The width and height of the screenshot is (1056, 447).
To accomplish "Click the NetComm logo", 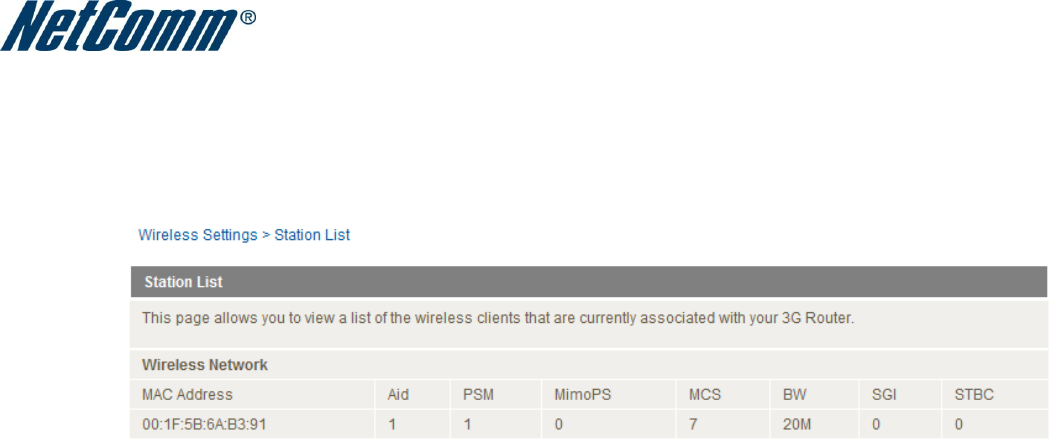I will [128, 28].
